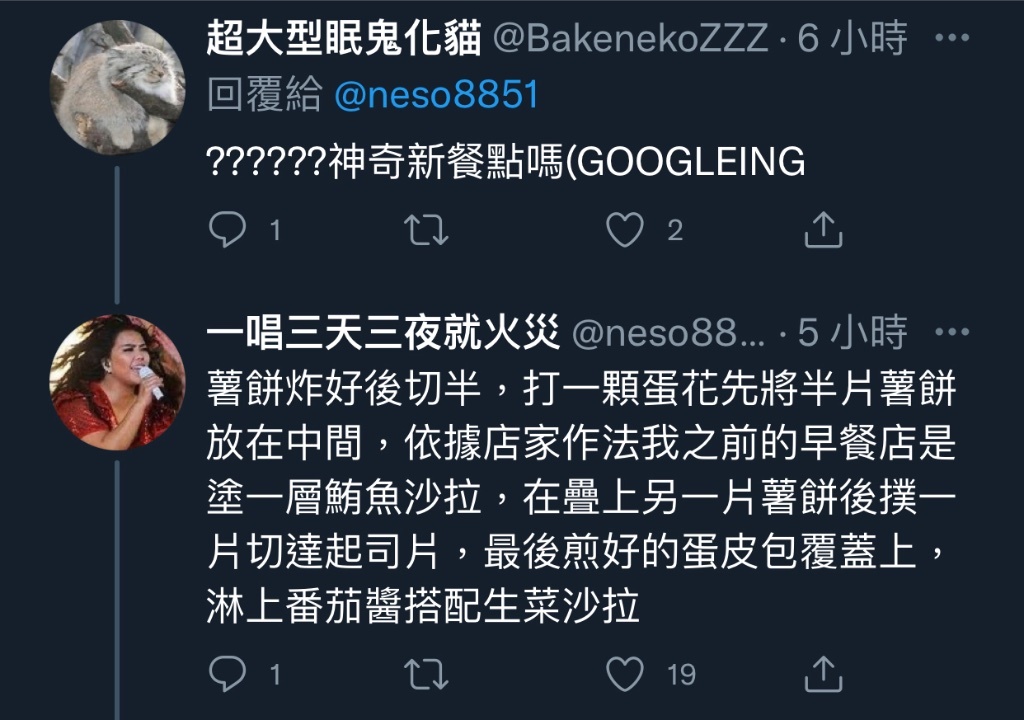The image size is (1024, 720).
Task: Share the hash brown recipe tweet
Action: coord(823,674)
